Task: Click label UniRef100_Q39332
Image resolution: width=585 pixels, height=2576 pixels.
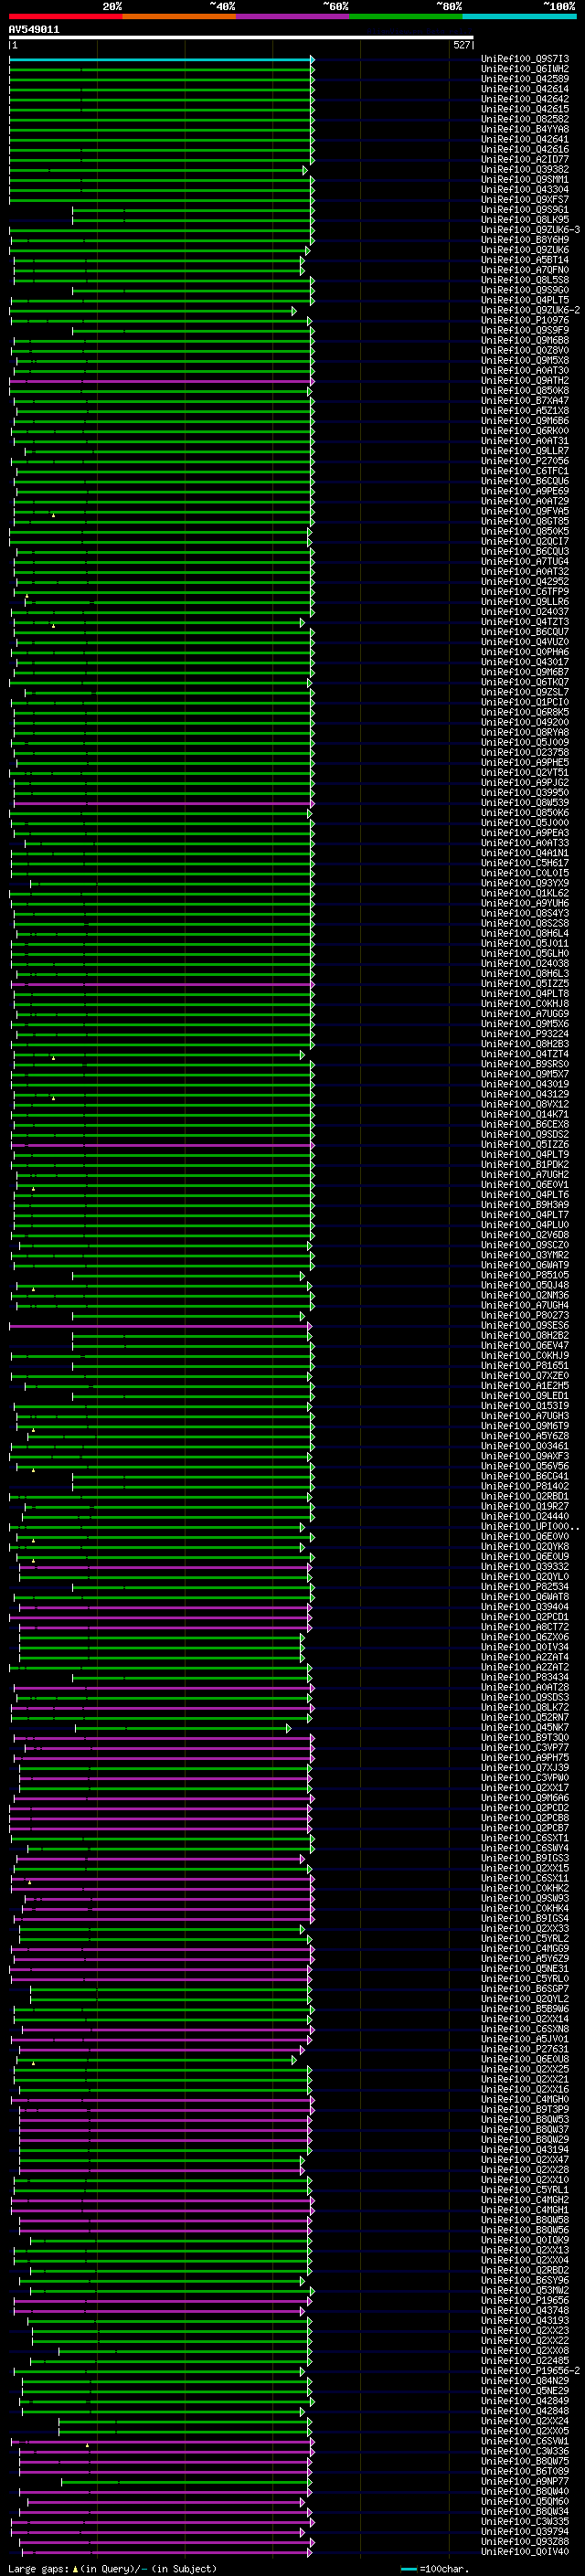Action: pos(525,1567)
